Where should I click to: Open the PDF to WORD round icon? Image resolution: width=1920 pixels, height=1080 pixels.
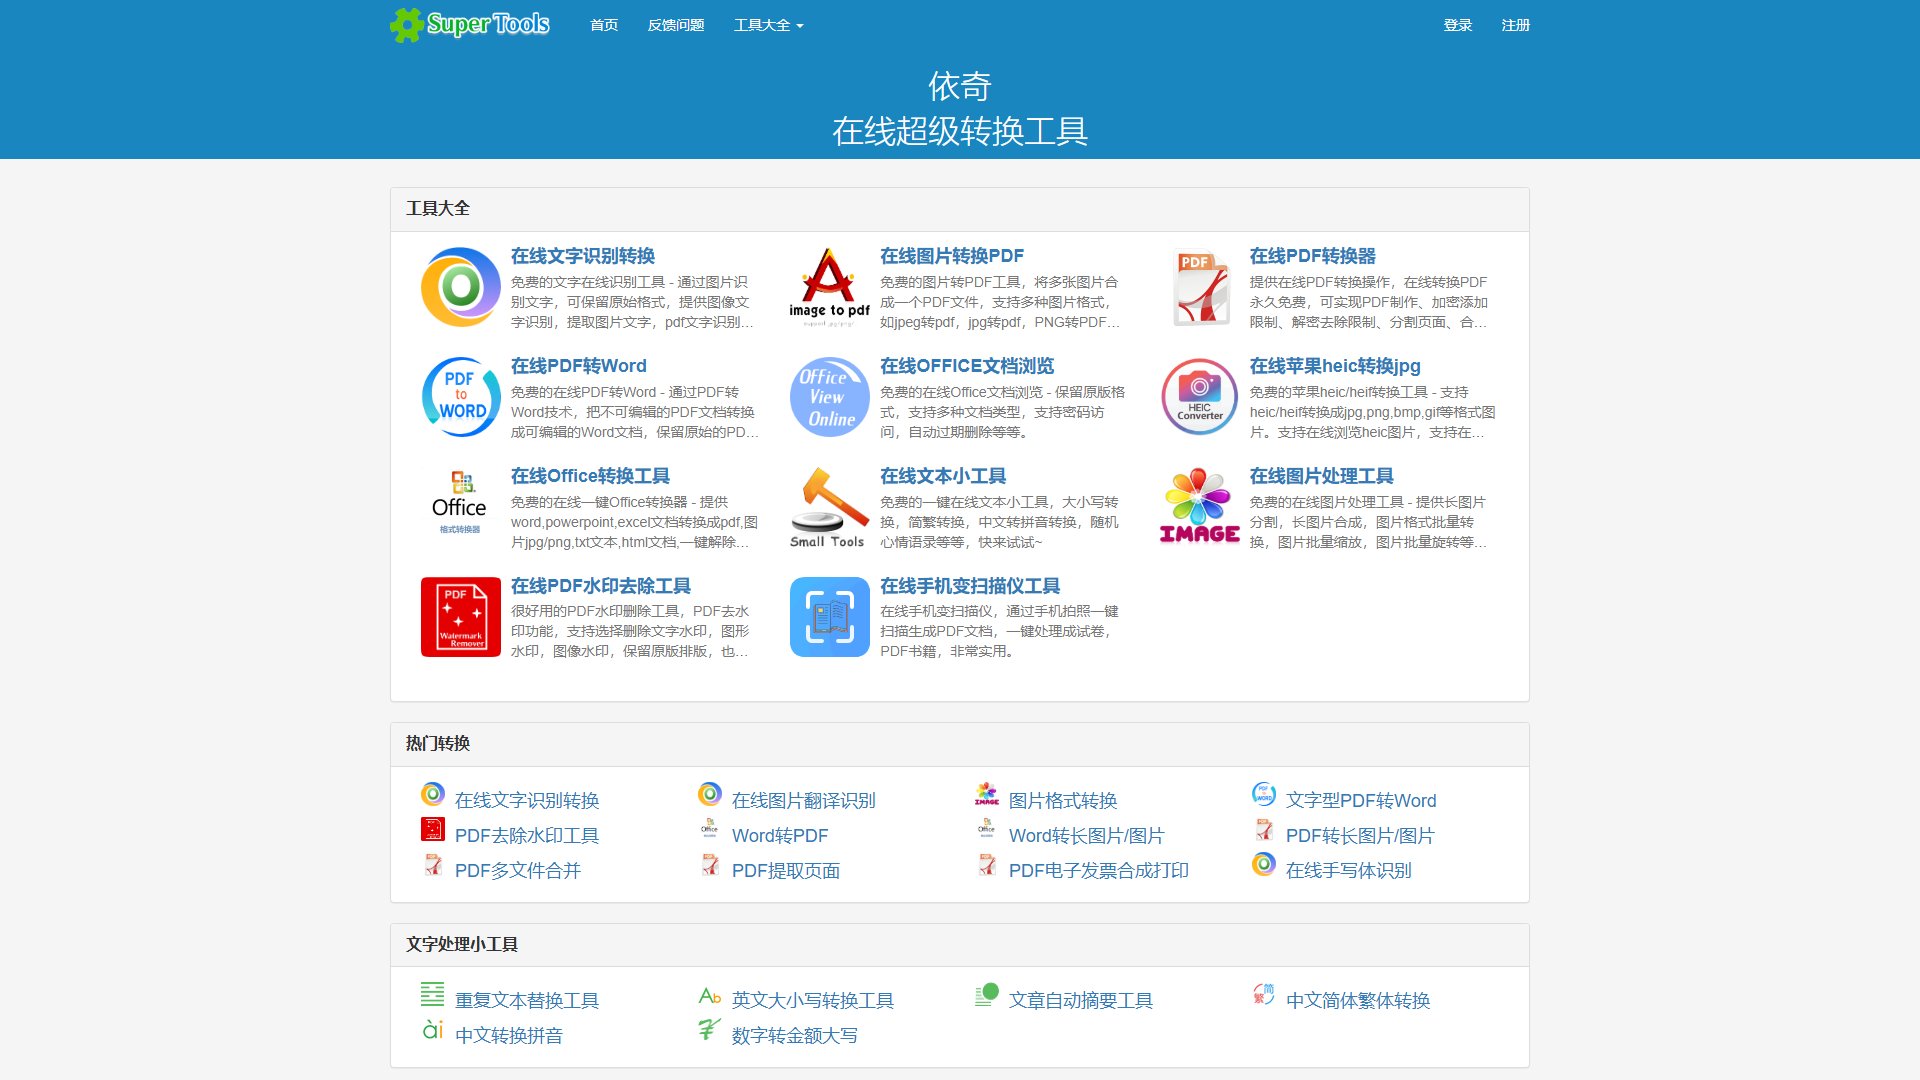point(461,397)
